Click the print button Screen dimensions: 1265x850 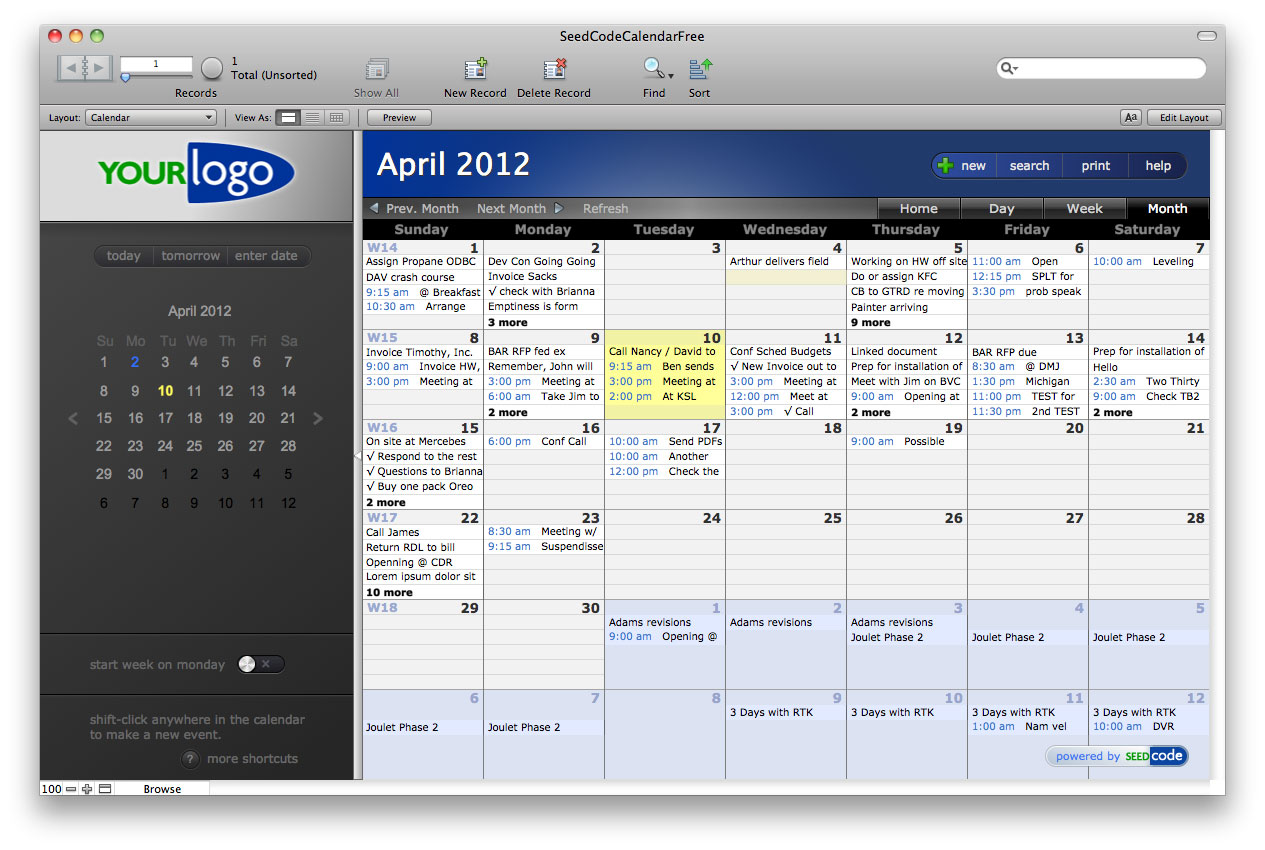[x=1095, y=165]
